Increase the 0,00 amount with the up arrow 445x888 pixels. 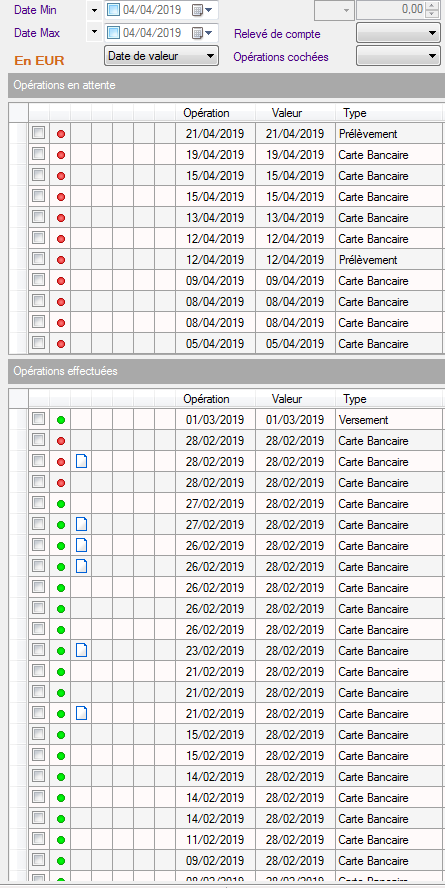point(433,5)
